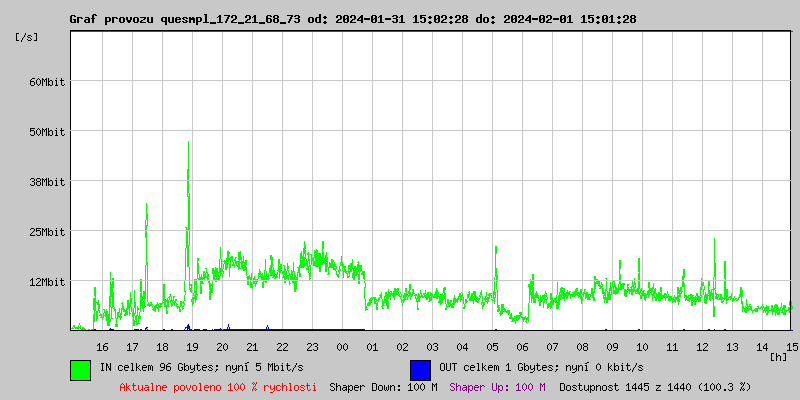Viewport: 800px width, 400px height.
Task: Click the blue OUT traffic legend swatch
Action: tap(420, 369)
